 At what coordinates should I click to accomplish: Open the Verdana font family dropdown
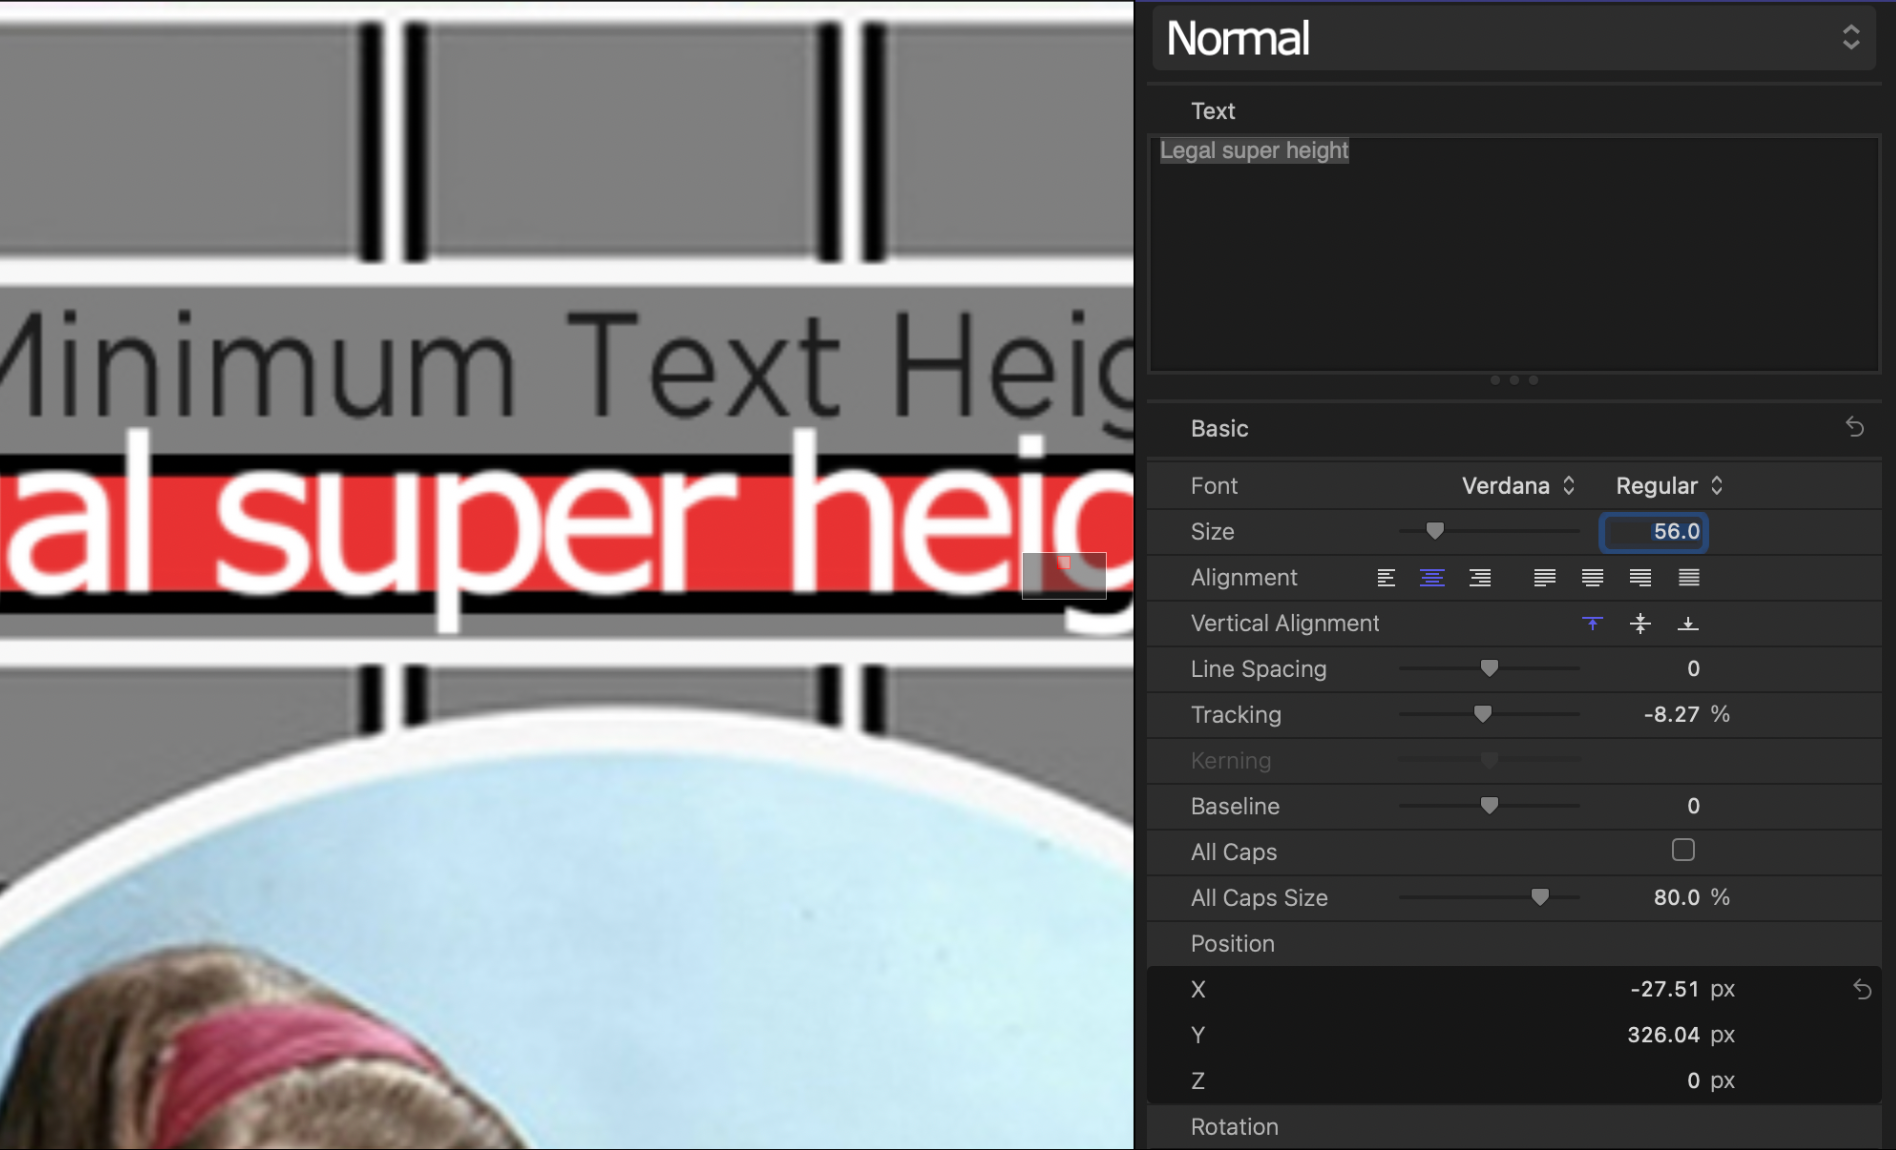pos(1518,486)
